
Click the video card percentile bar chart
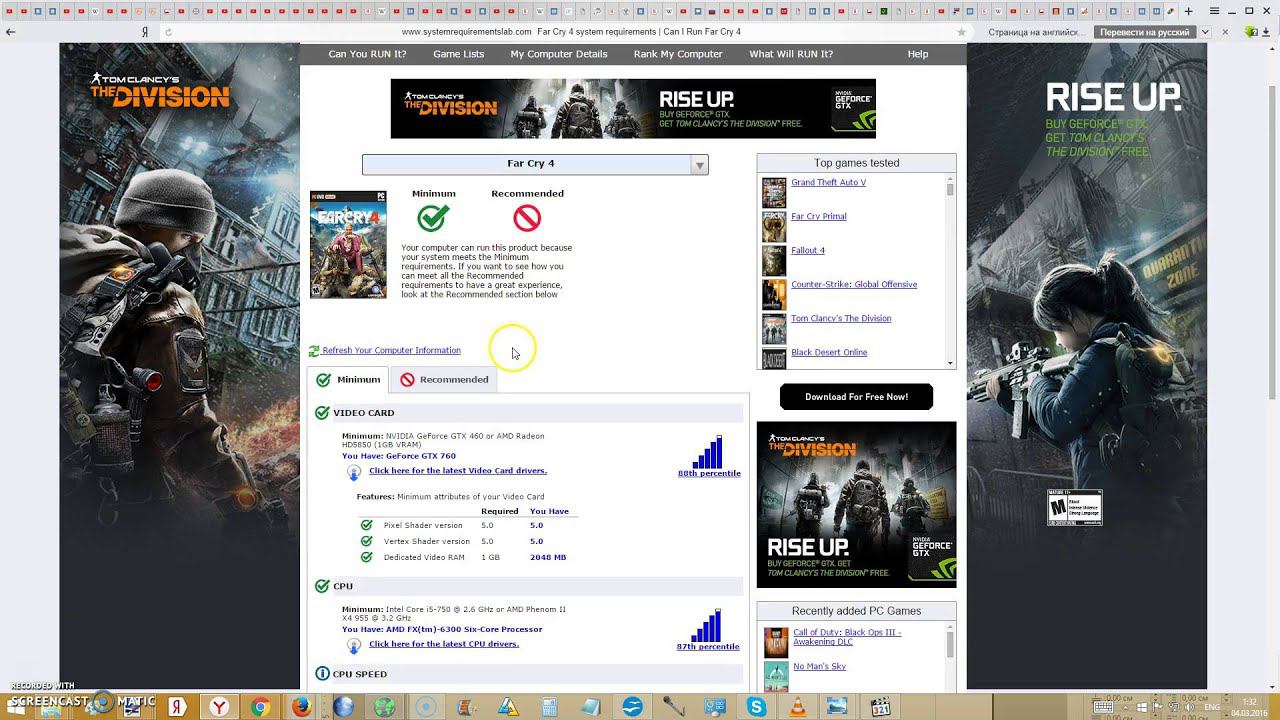click(x=708, y=452)
